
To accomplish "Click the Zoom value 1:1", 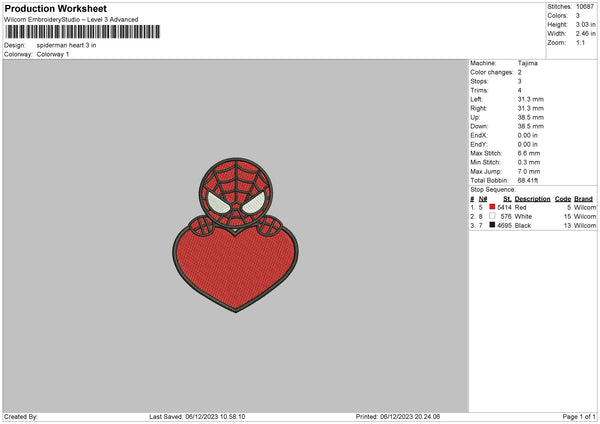I will (x=580, y=42).
